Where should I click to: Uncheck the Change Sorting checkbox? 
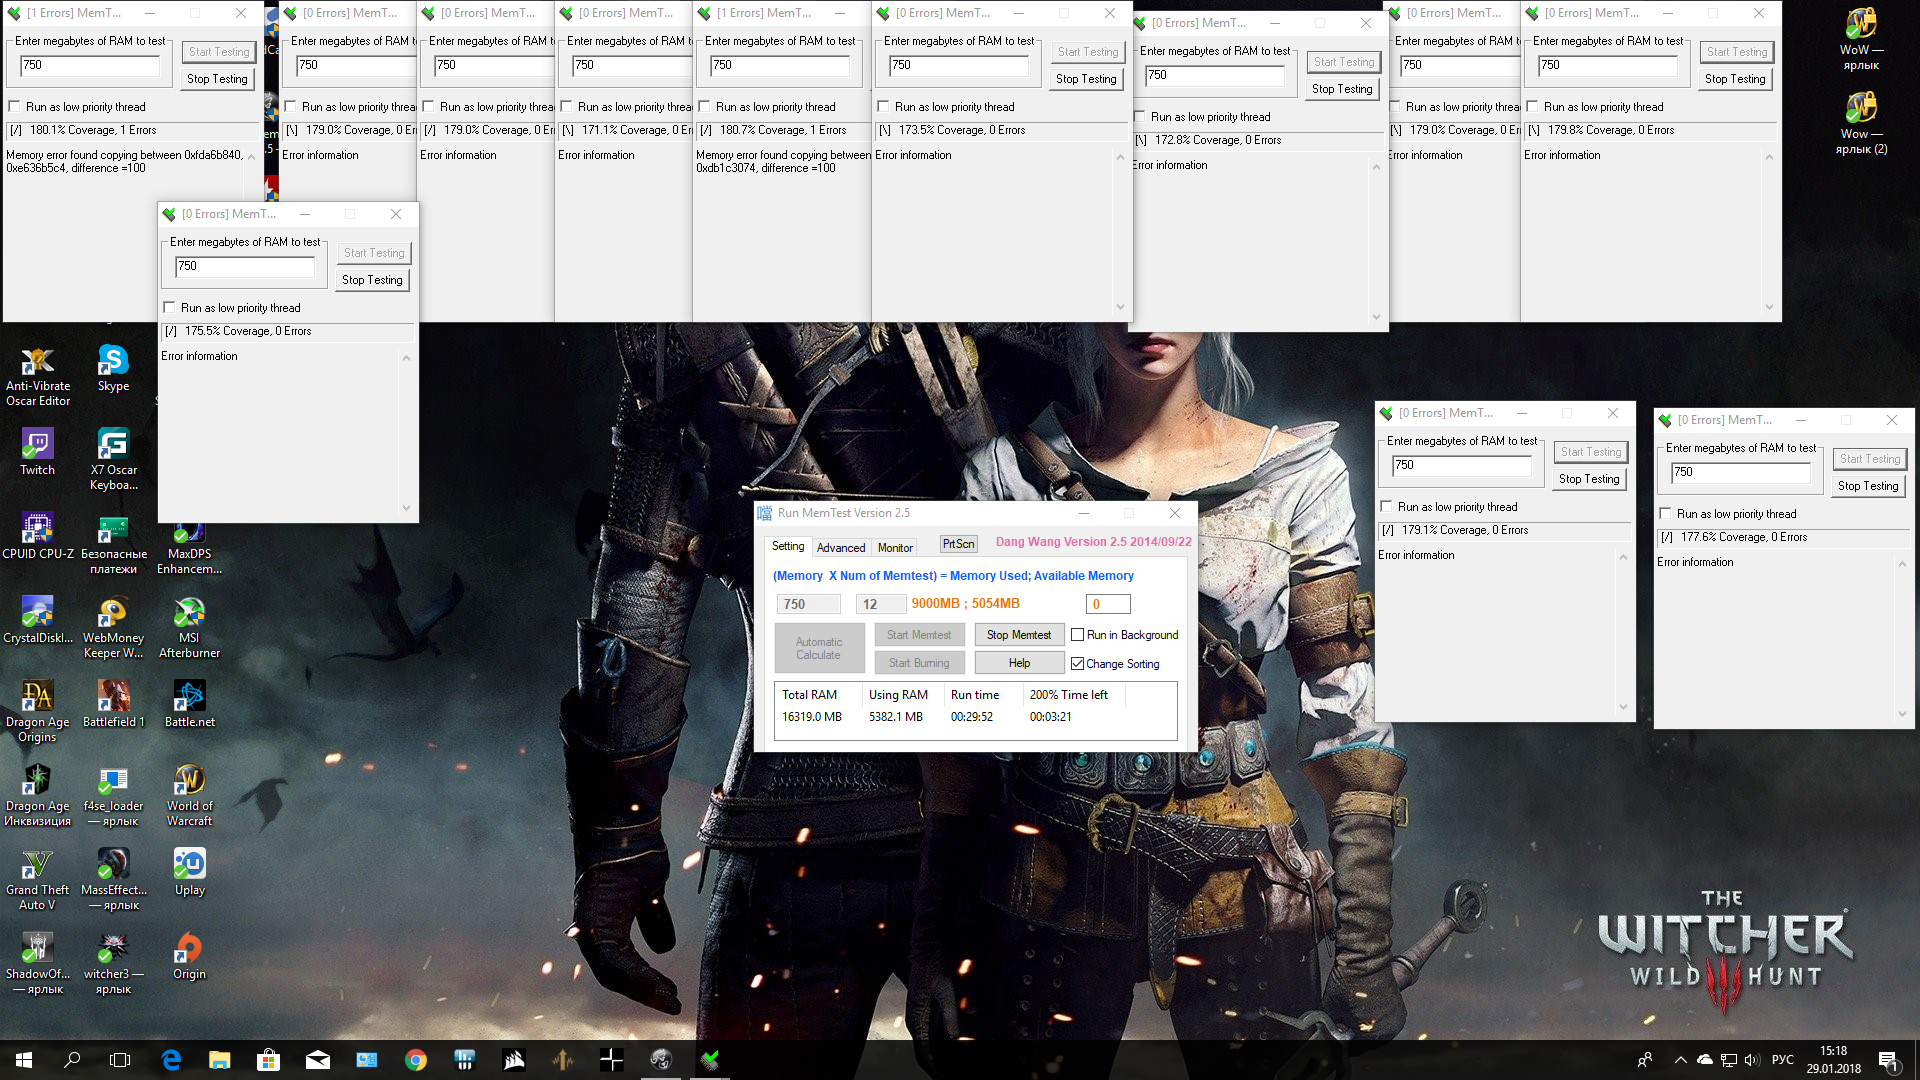coord(1078,664)
